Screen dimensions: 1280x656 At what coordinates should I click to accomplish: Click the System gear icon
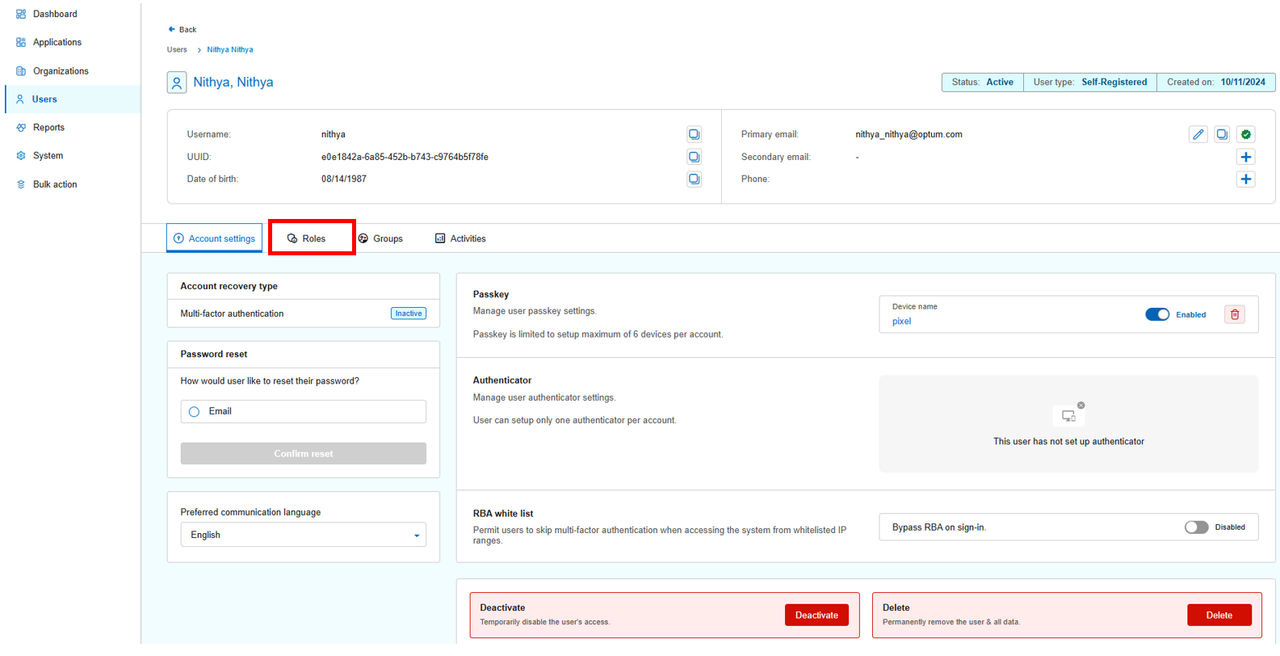click(x=21, y=156)
